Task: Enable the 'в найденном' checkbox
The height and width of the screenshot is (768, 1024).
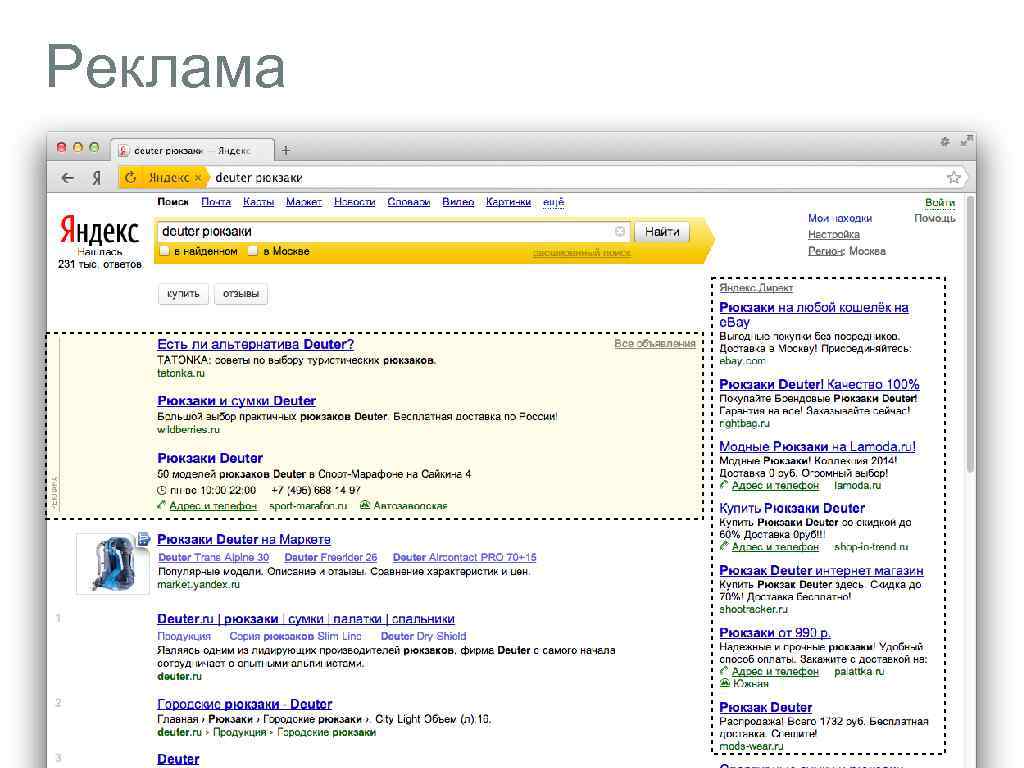Action: (165, 252)
